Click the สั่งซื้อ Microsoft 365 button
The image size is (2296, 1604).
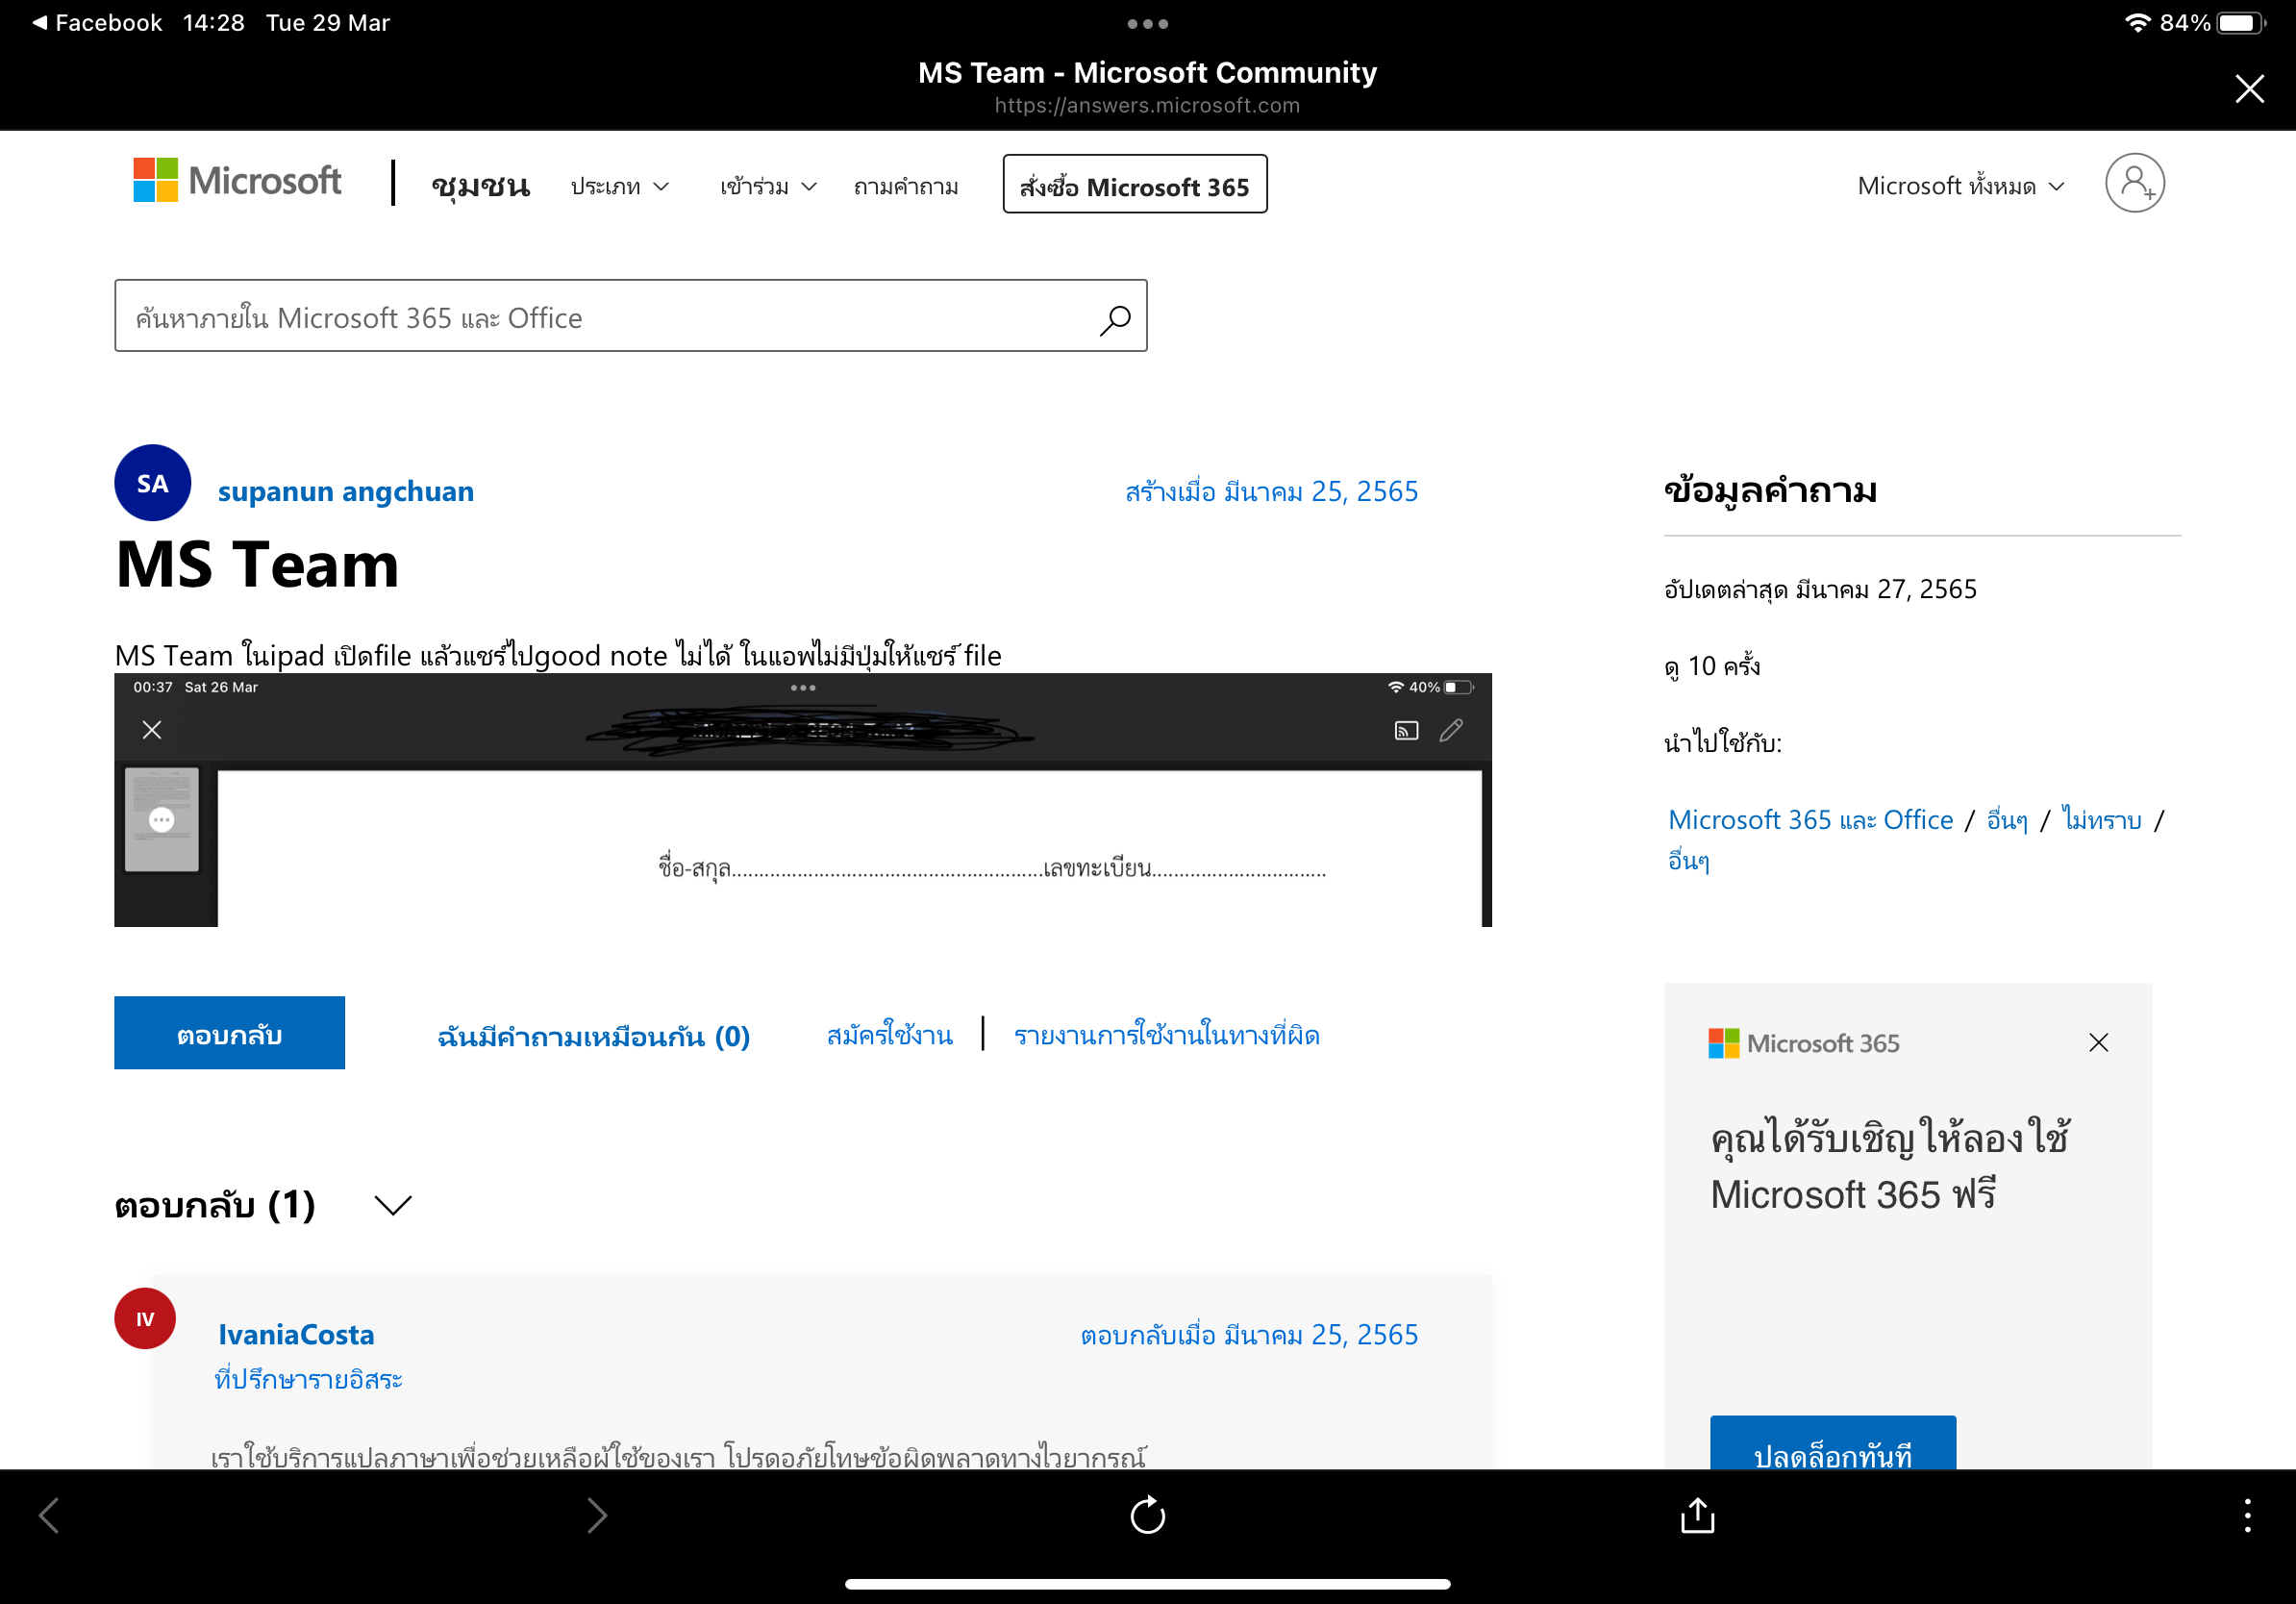(1134, 185)
